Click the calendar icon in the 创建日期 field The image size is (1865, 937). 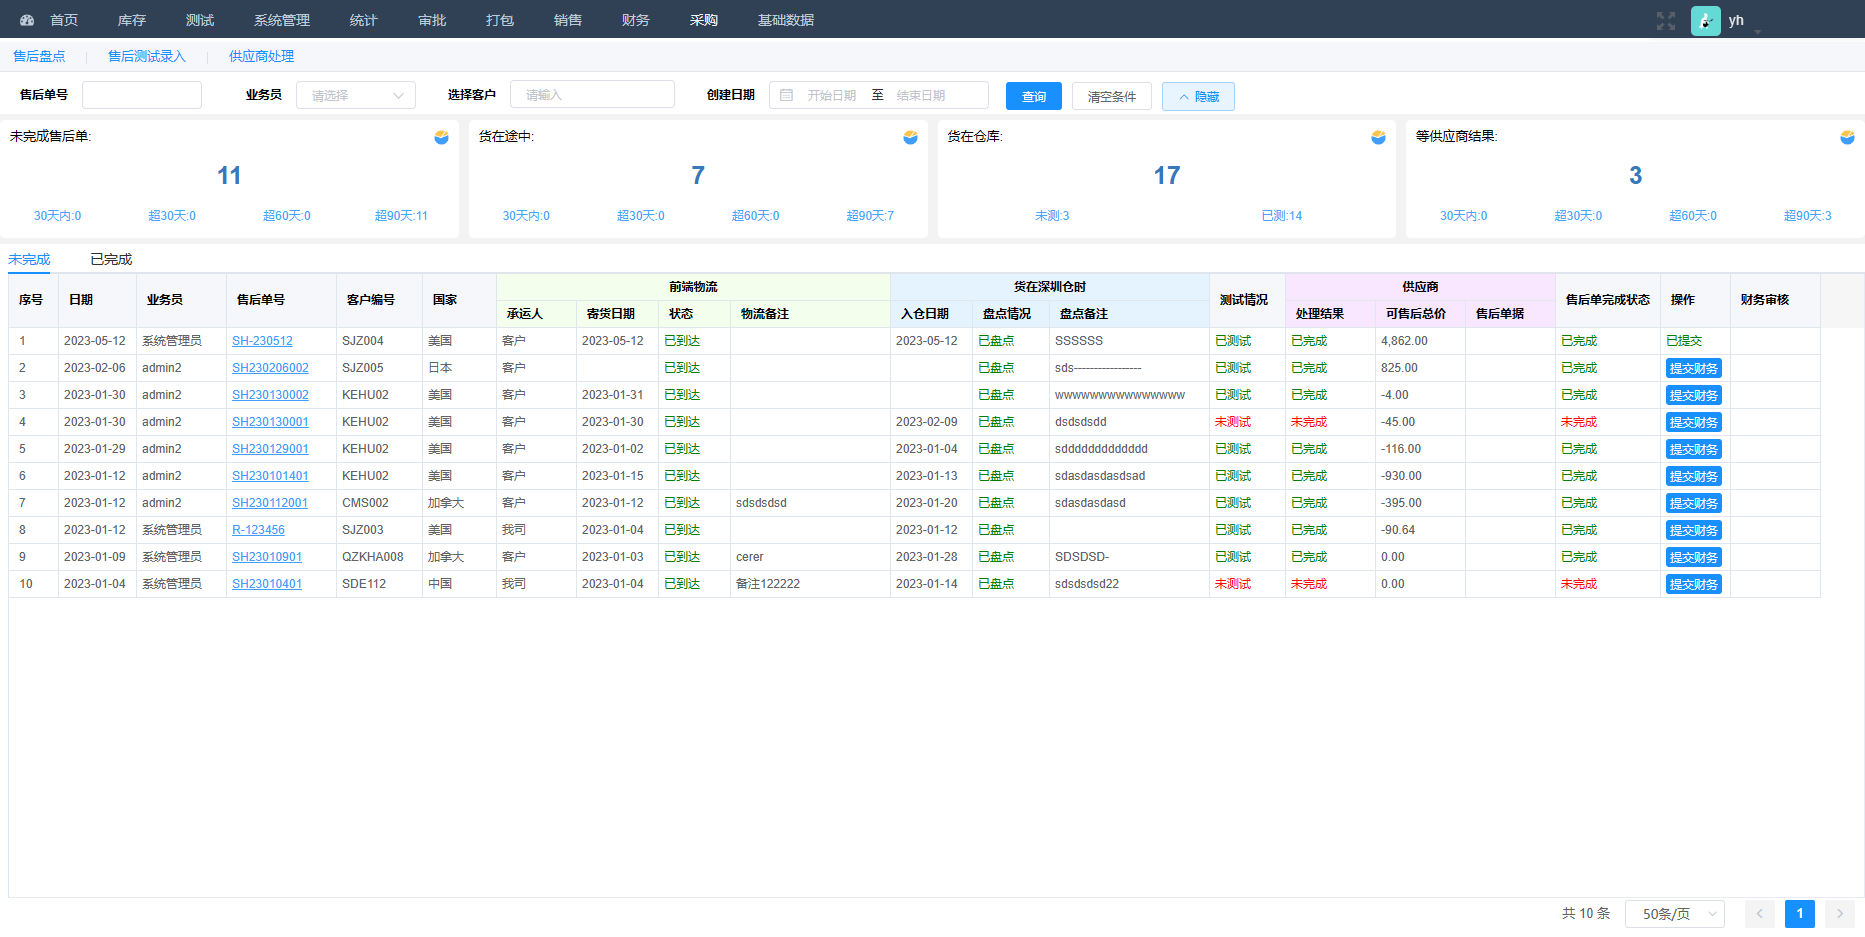787,95
